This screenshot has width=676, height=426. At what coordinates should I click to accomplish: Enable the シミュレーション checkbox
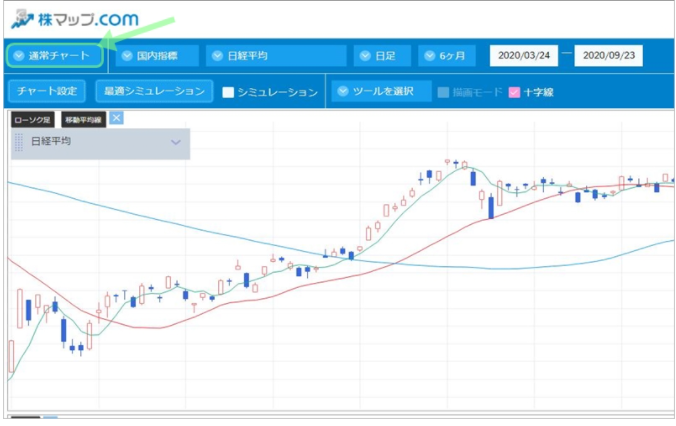coord(228,92)
